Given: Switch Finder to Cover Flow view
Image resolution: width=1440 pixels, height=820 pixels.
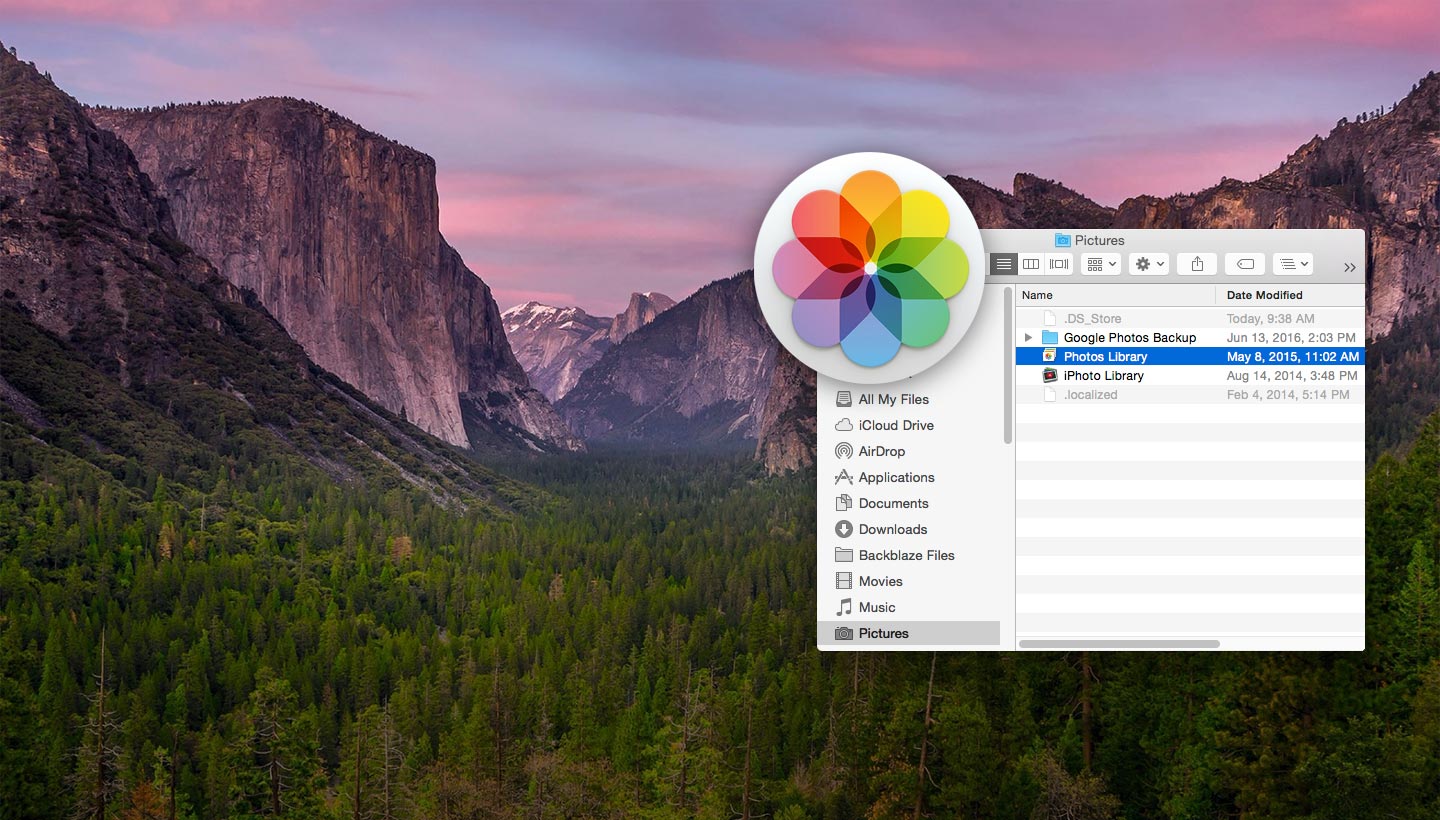Looking at the screenshot, I should point(1059,264).
